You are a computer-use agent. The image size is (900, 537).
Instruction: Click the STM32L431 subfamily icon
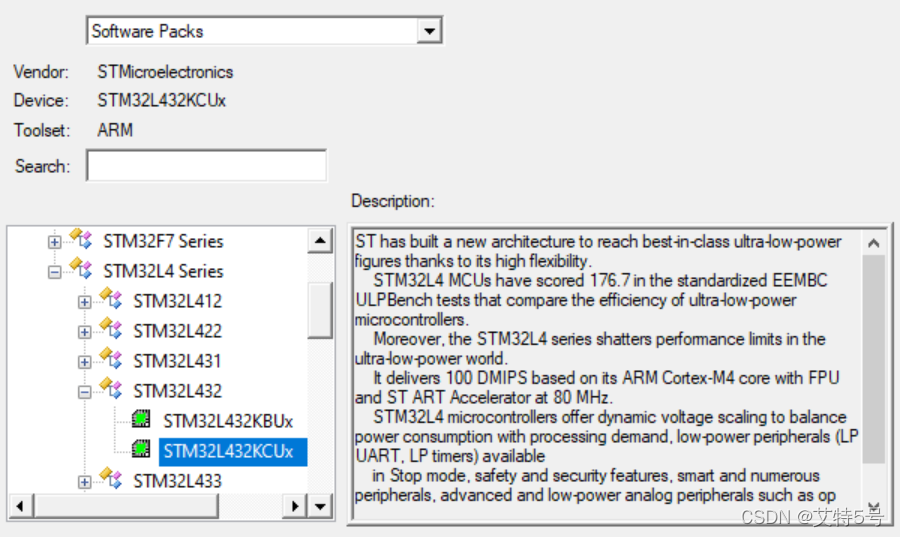tap(111, 358)
